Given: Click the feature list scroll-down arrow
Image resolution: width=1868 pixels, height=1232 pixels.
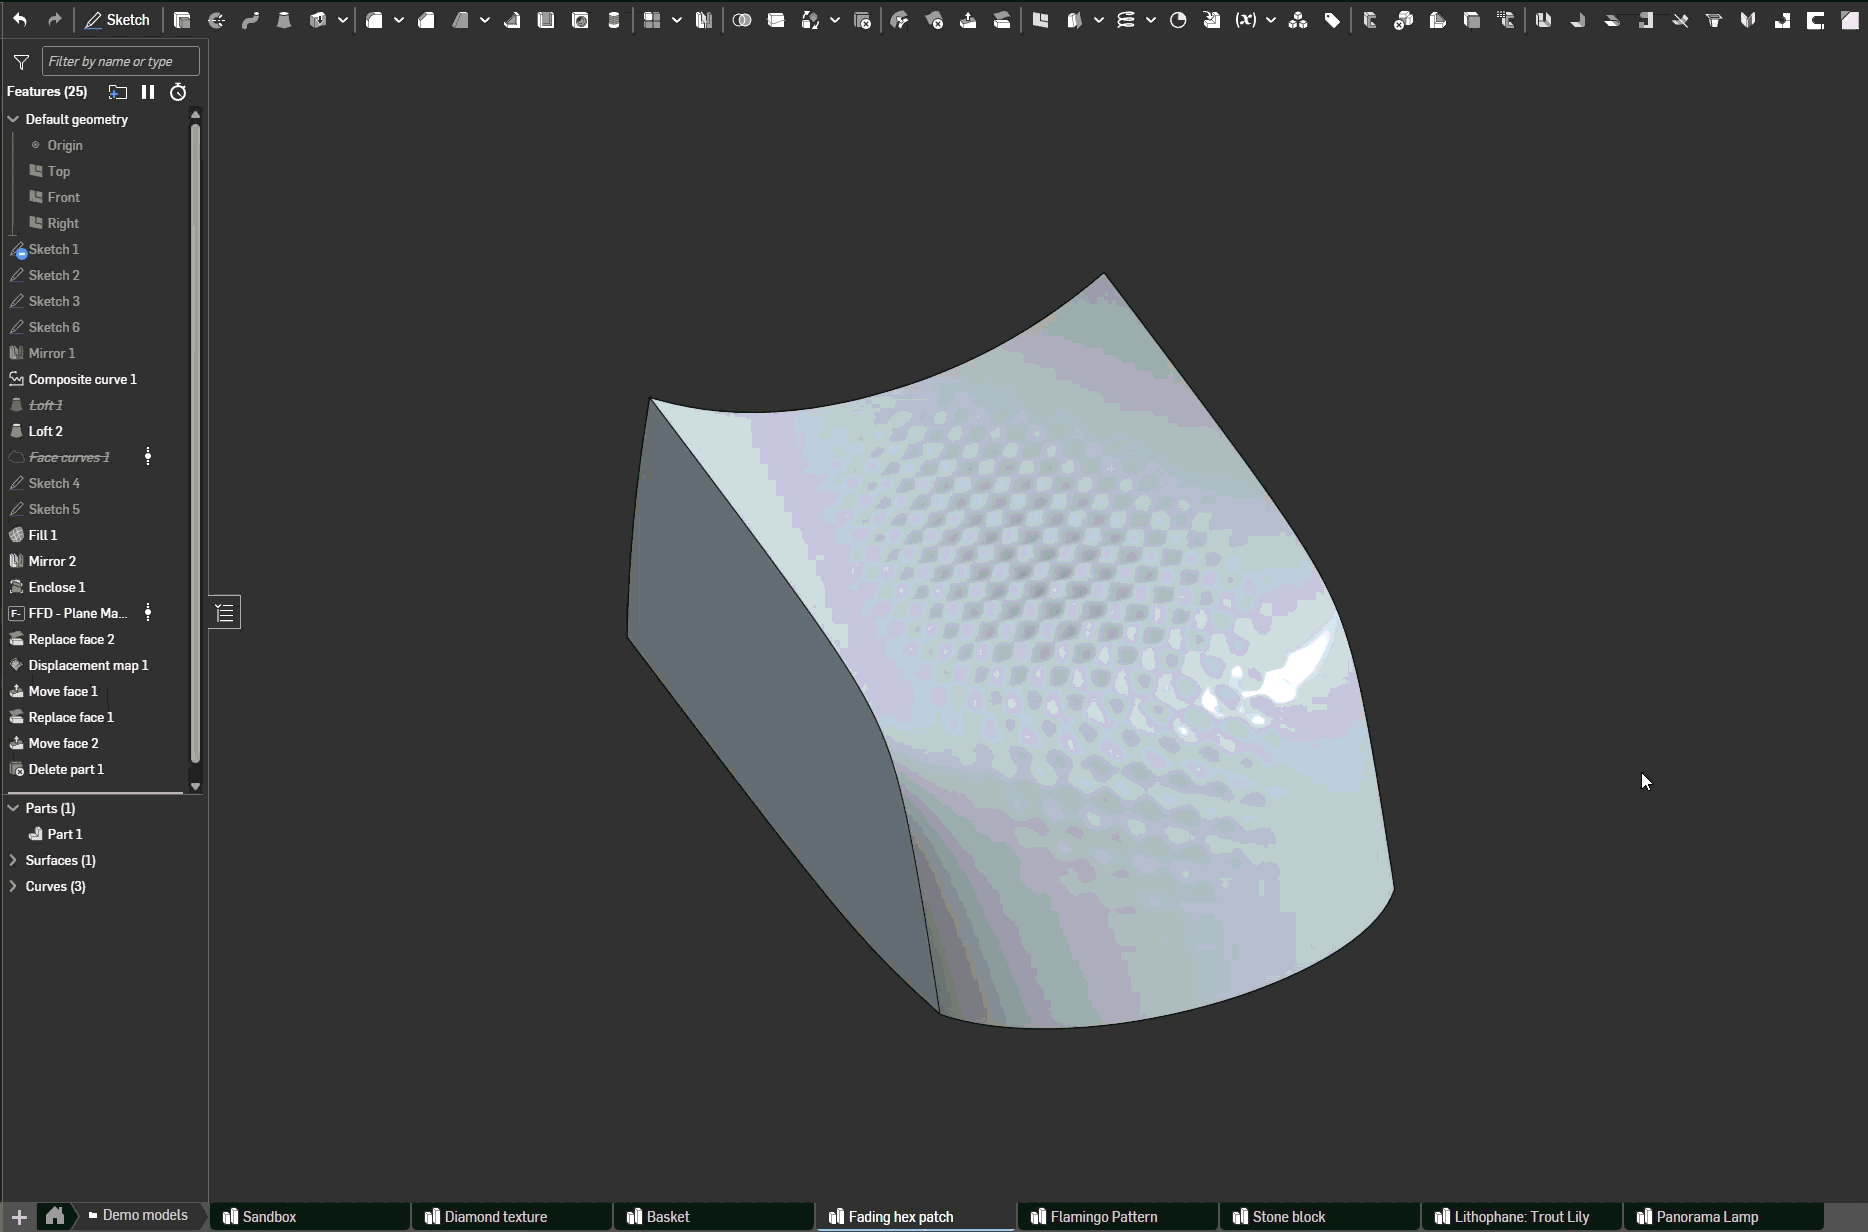Looking at the screenshot, I should pyautogui.click(x=195, y=787).
